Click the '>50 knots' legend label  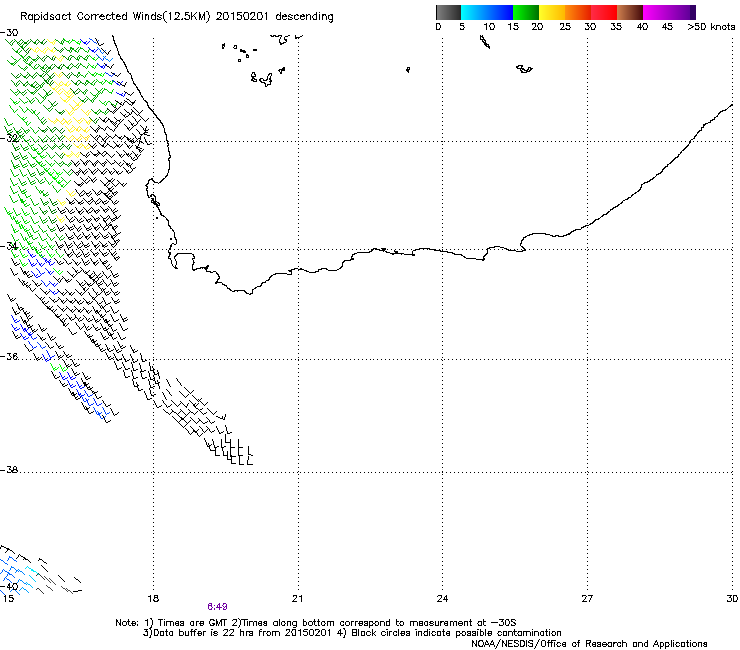click(x=711, y=27)
